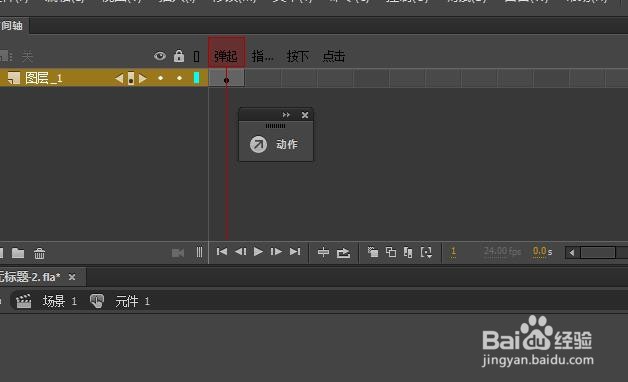Collapse the floating panel with double-arrow icon

pyautogui.click(x=286, y=115)
